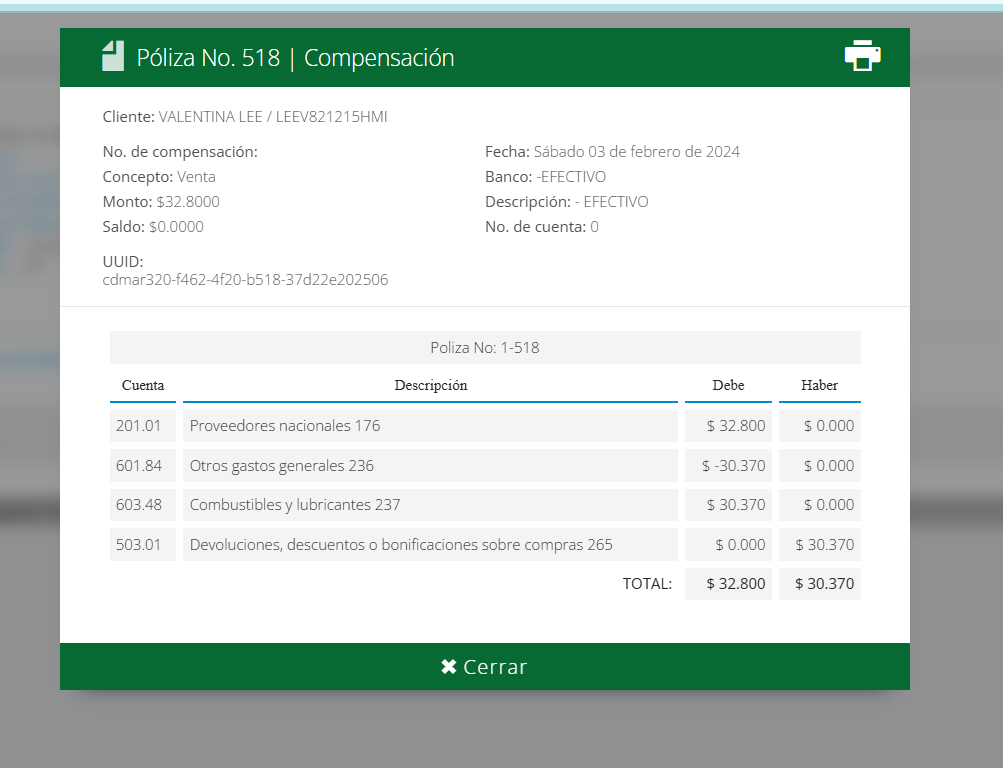This screenshot has width=1003, height=768.
Task: Click the Debe column header
Action: (728, 385)
